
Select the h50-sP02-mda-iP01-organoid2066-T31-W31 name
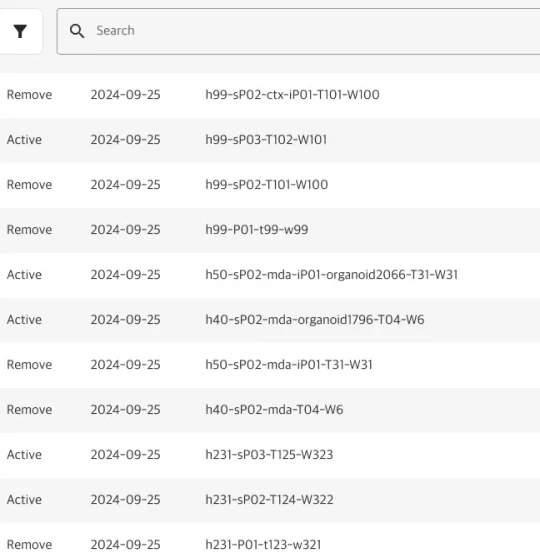331,275
